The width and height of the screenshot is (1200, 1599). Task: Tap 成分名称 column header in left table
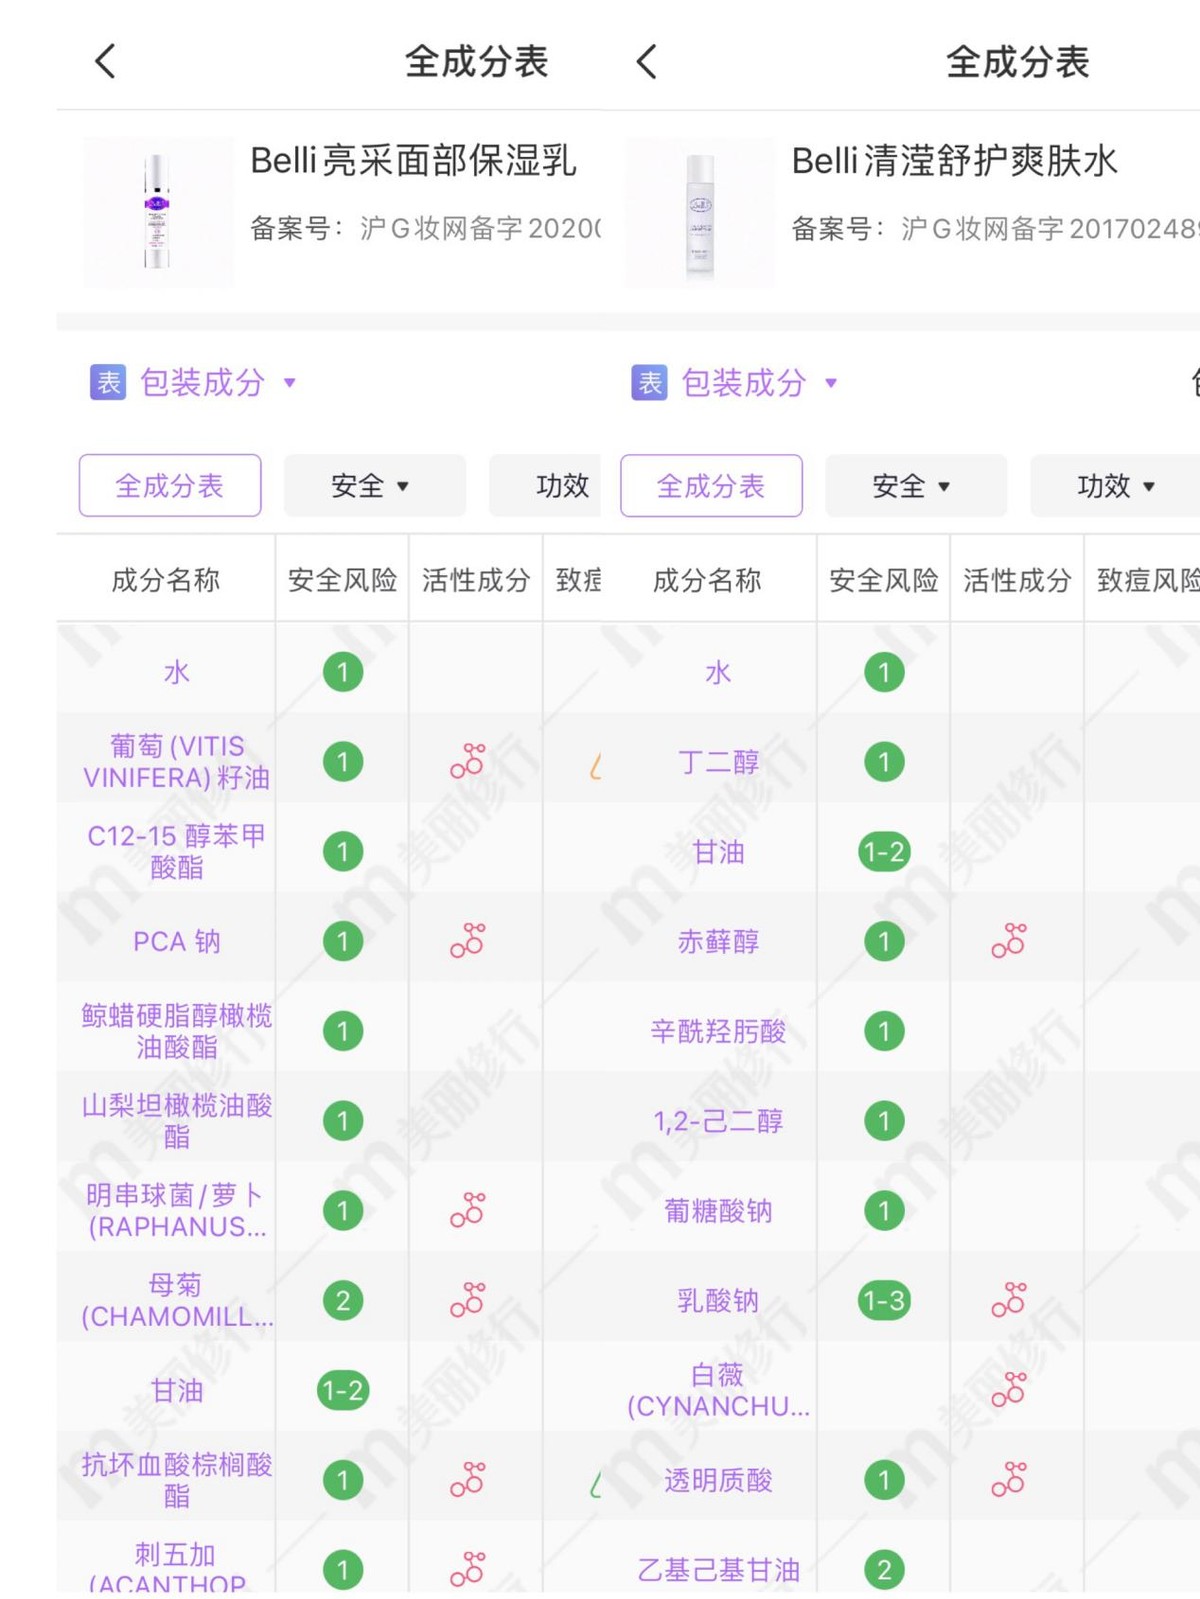tap(166, 580)
